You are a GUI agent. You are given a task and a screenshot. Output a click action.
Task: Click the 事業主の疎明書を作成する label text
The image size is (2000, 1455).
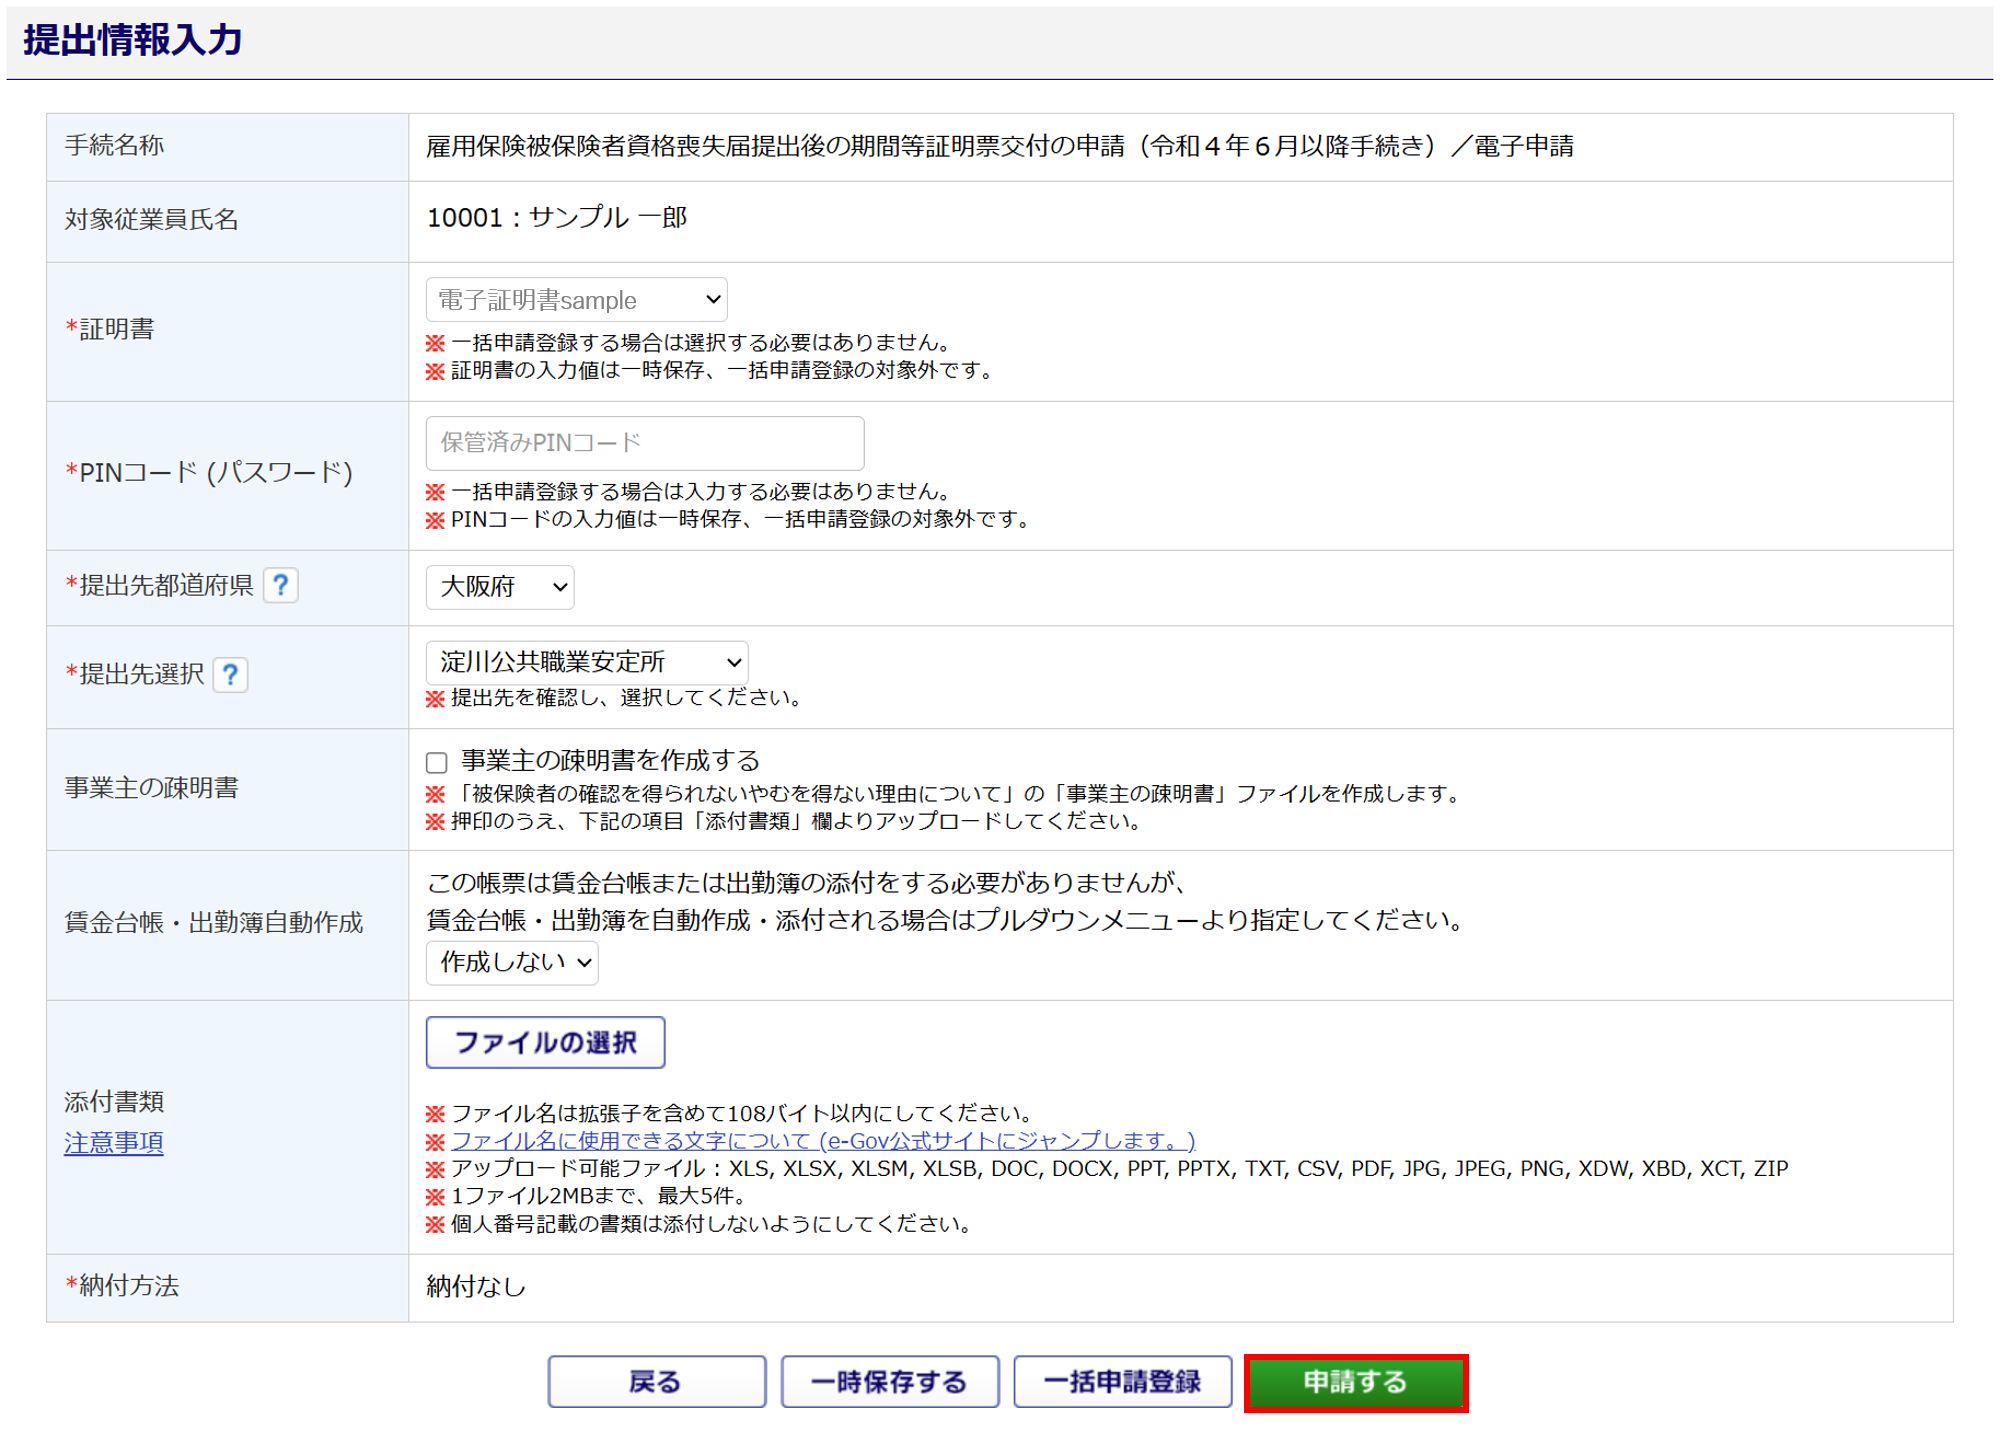610,761
